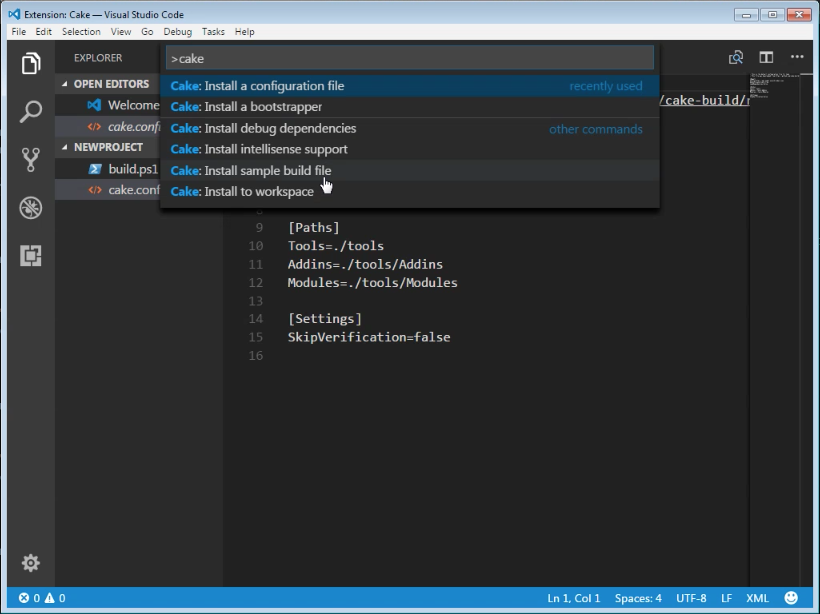The width and height of the screenshot is (820, 614).
Task: Click the command palette input field
Action: pyautogui.click(x=409, y=58)
